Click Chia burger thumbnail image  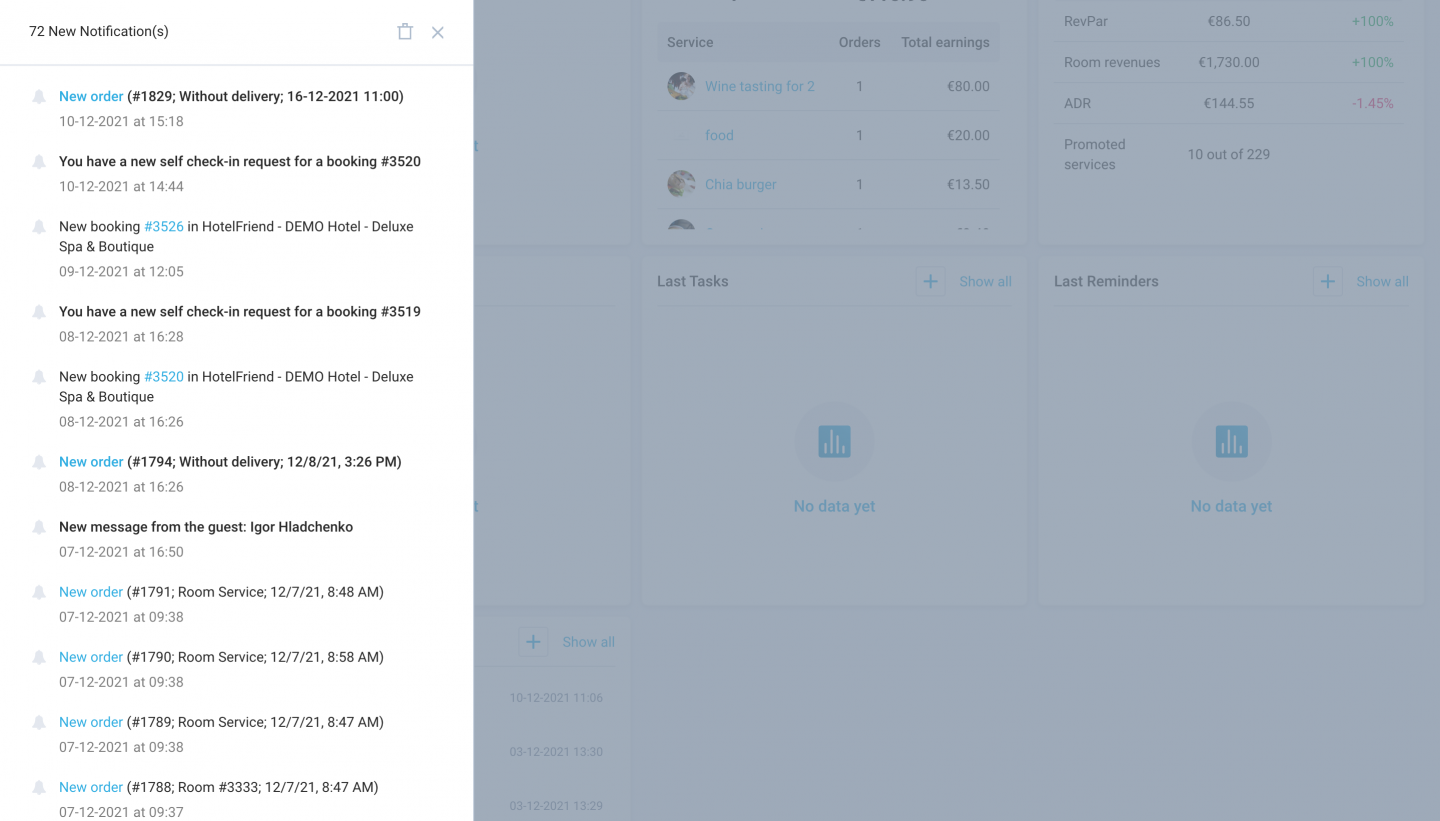pos(681,184)
